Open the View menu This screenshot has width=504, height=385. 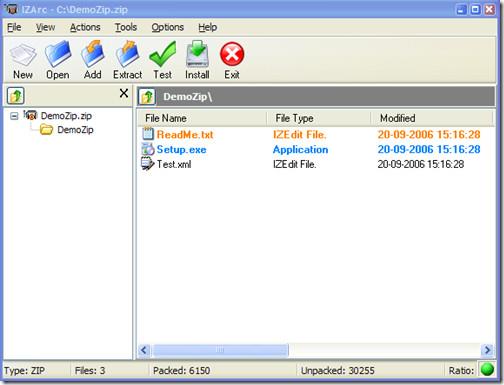tap(45, 27)
